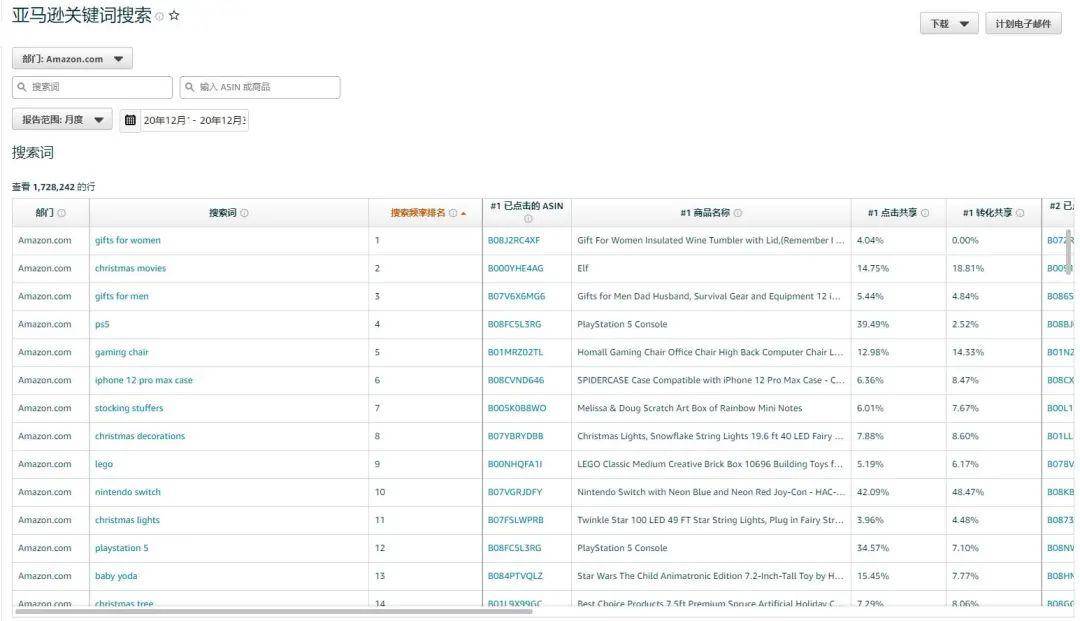
Task: Open the 'gaming chair' search term link
Action: pos(122,352)
